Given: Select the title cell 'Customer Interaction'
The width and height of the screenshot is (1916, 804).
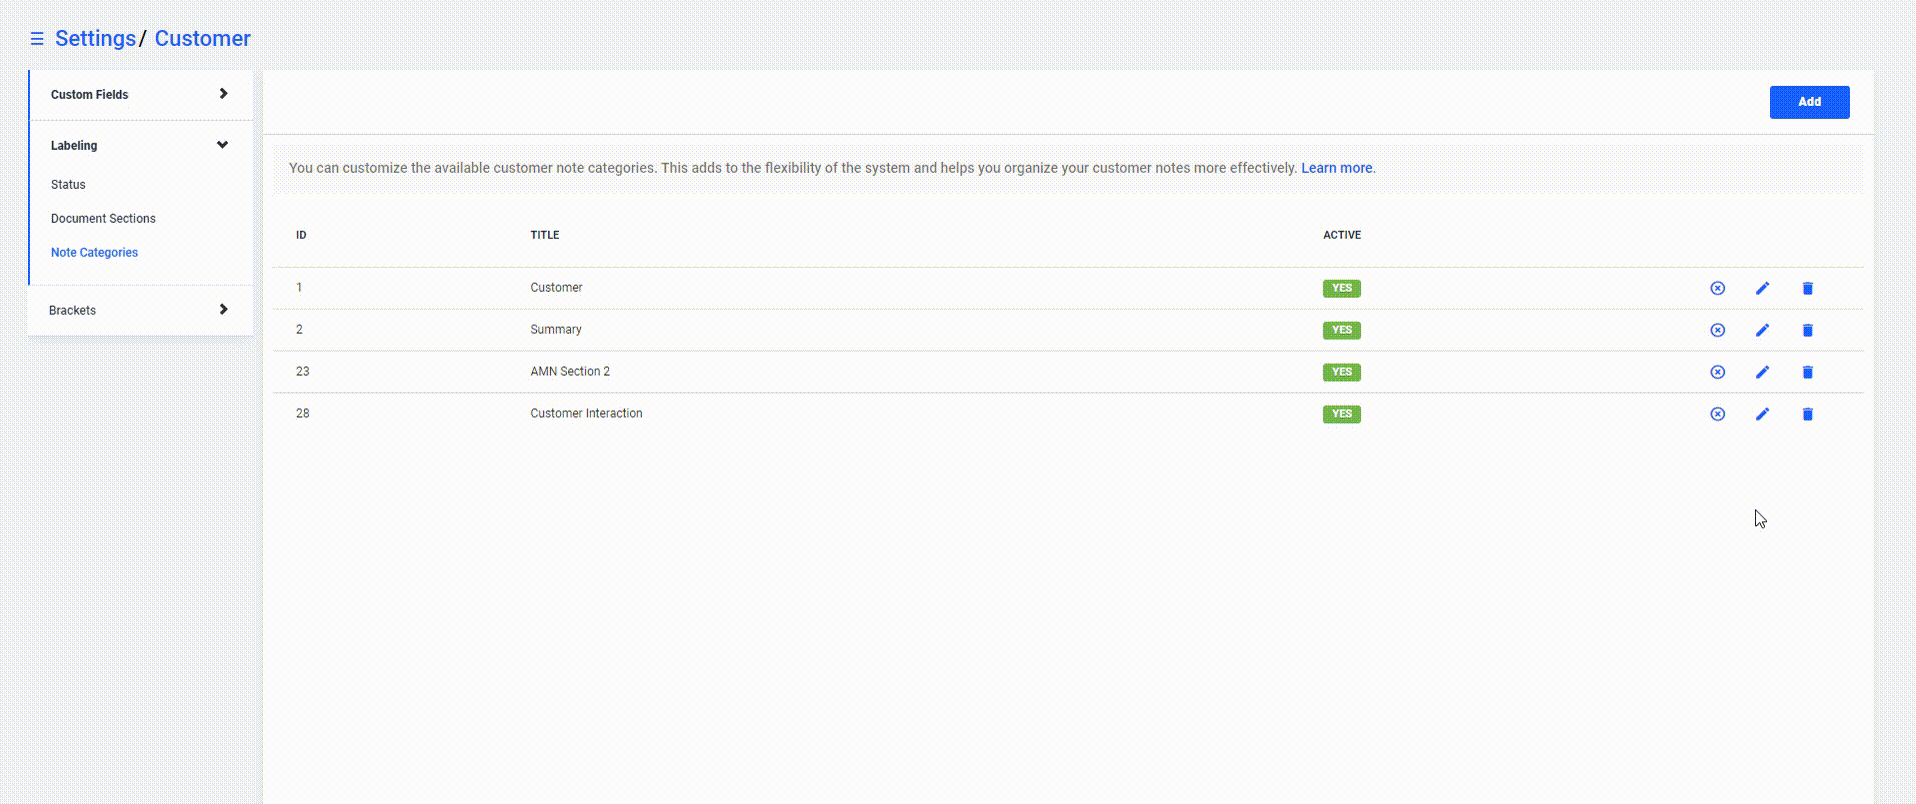Looking at the screenshot, I should tap(586, 414).
